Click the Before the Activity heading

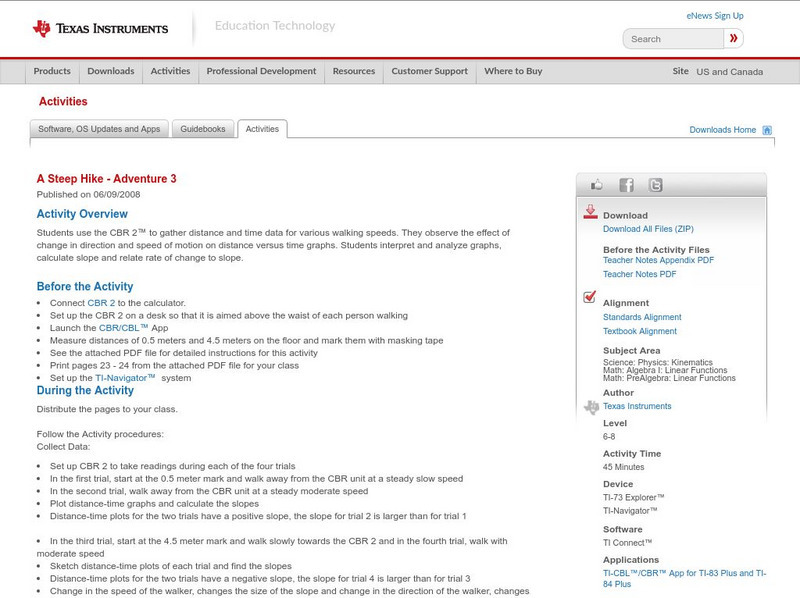[85, 286]
